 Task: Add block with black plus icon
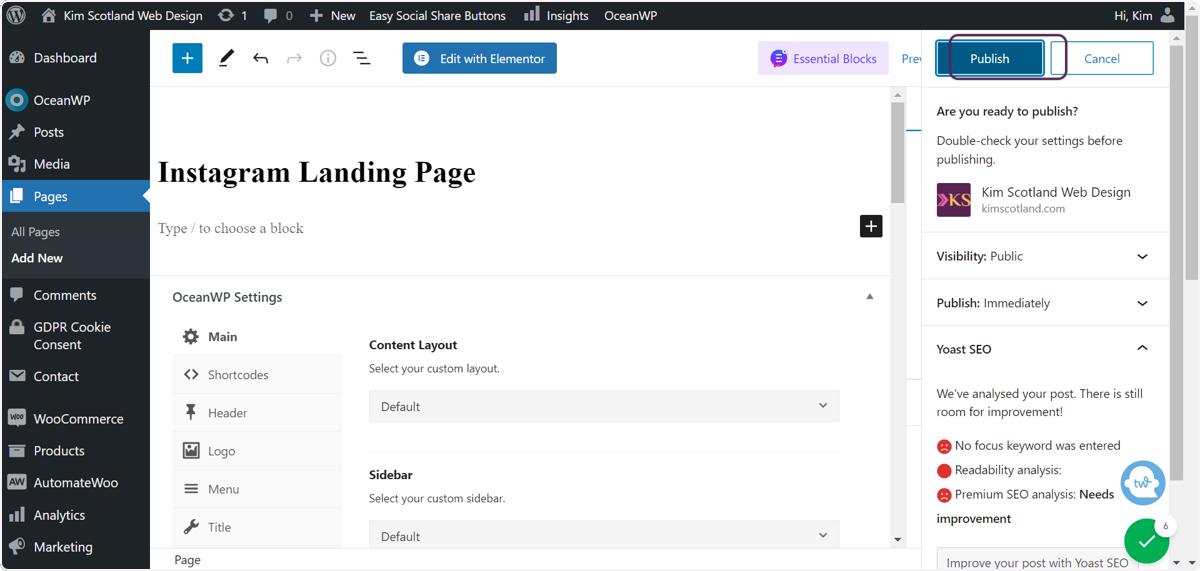(871, 226)
